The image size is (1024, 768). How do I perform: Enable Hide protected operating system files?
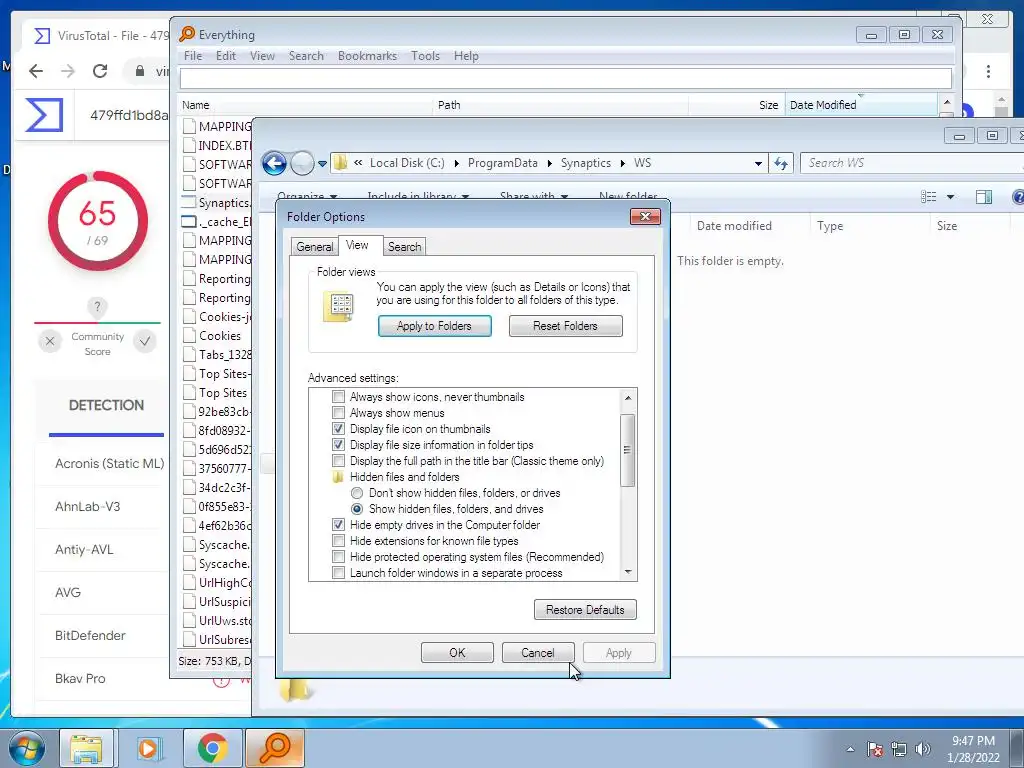tap(338, 557)
